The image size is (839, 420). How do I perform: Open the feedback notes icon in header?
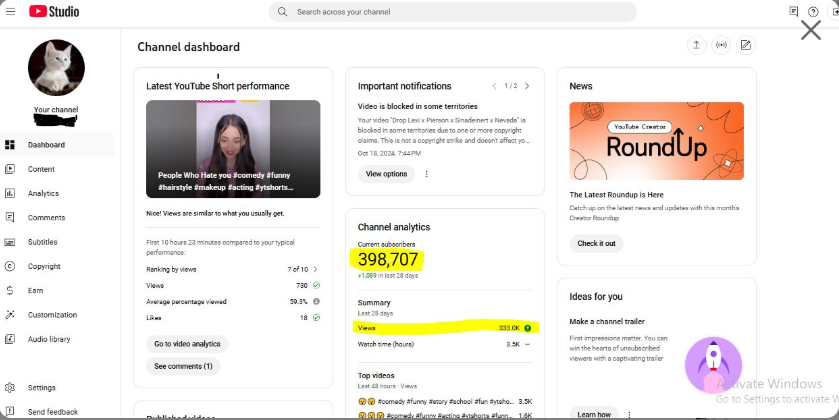pyautogui.click(x=794, y=11)
